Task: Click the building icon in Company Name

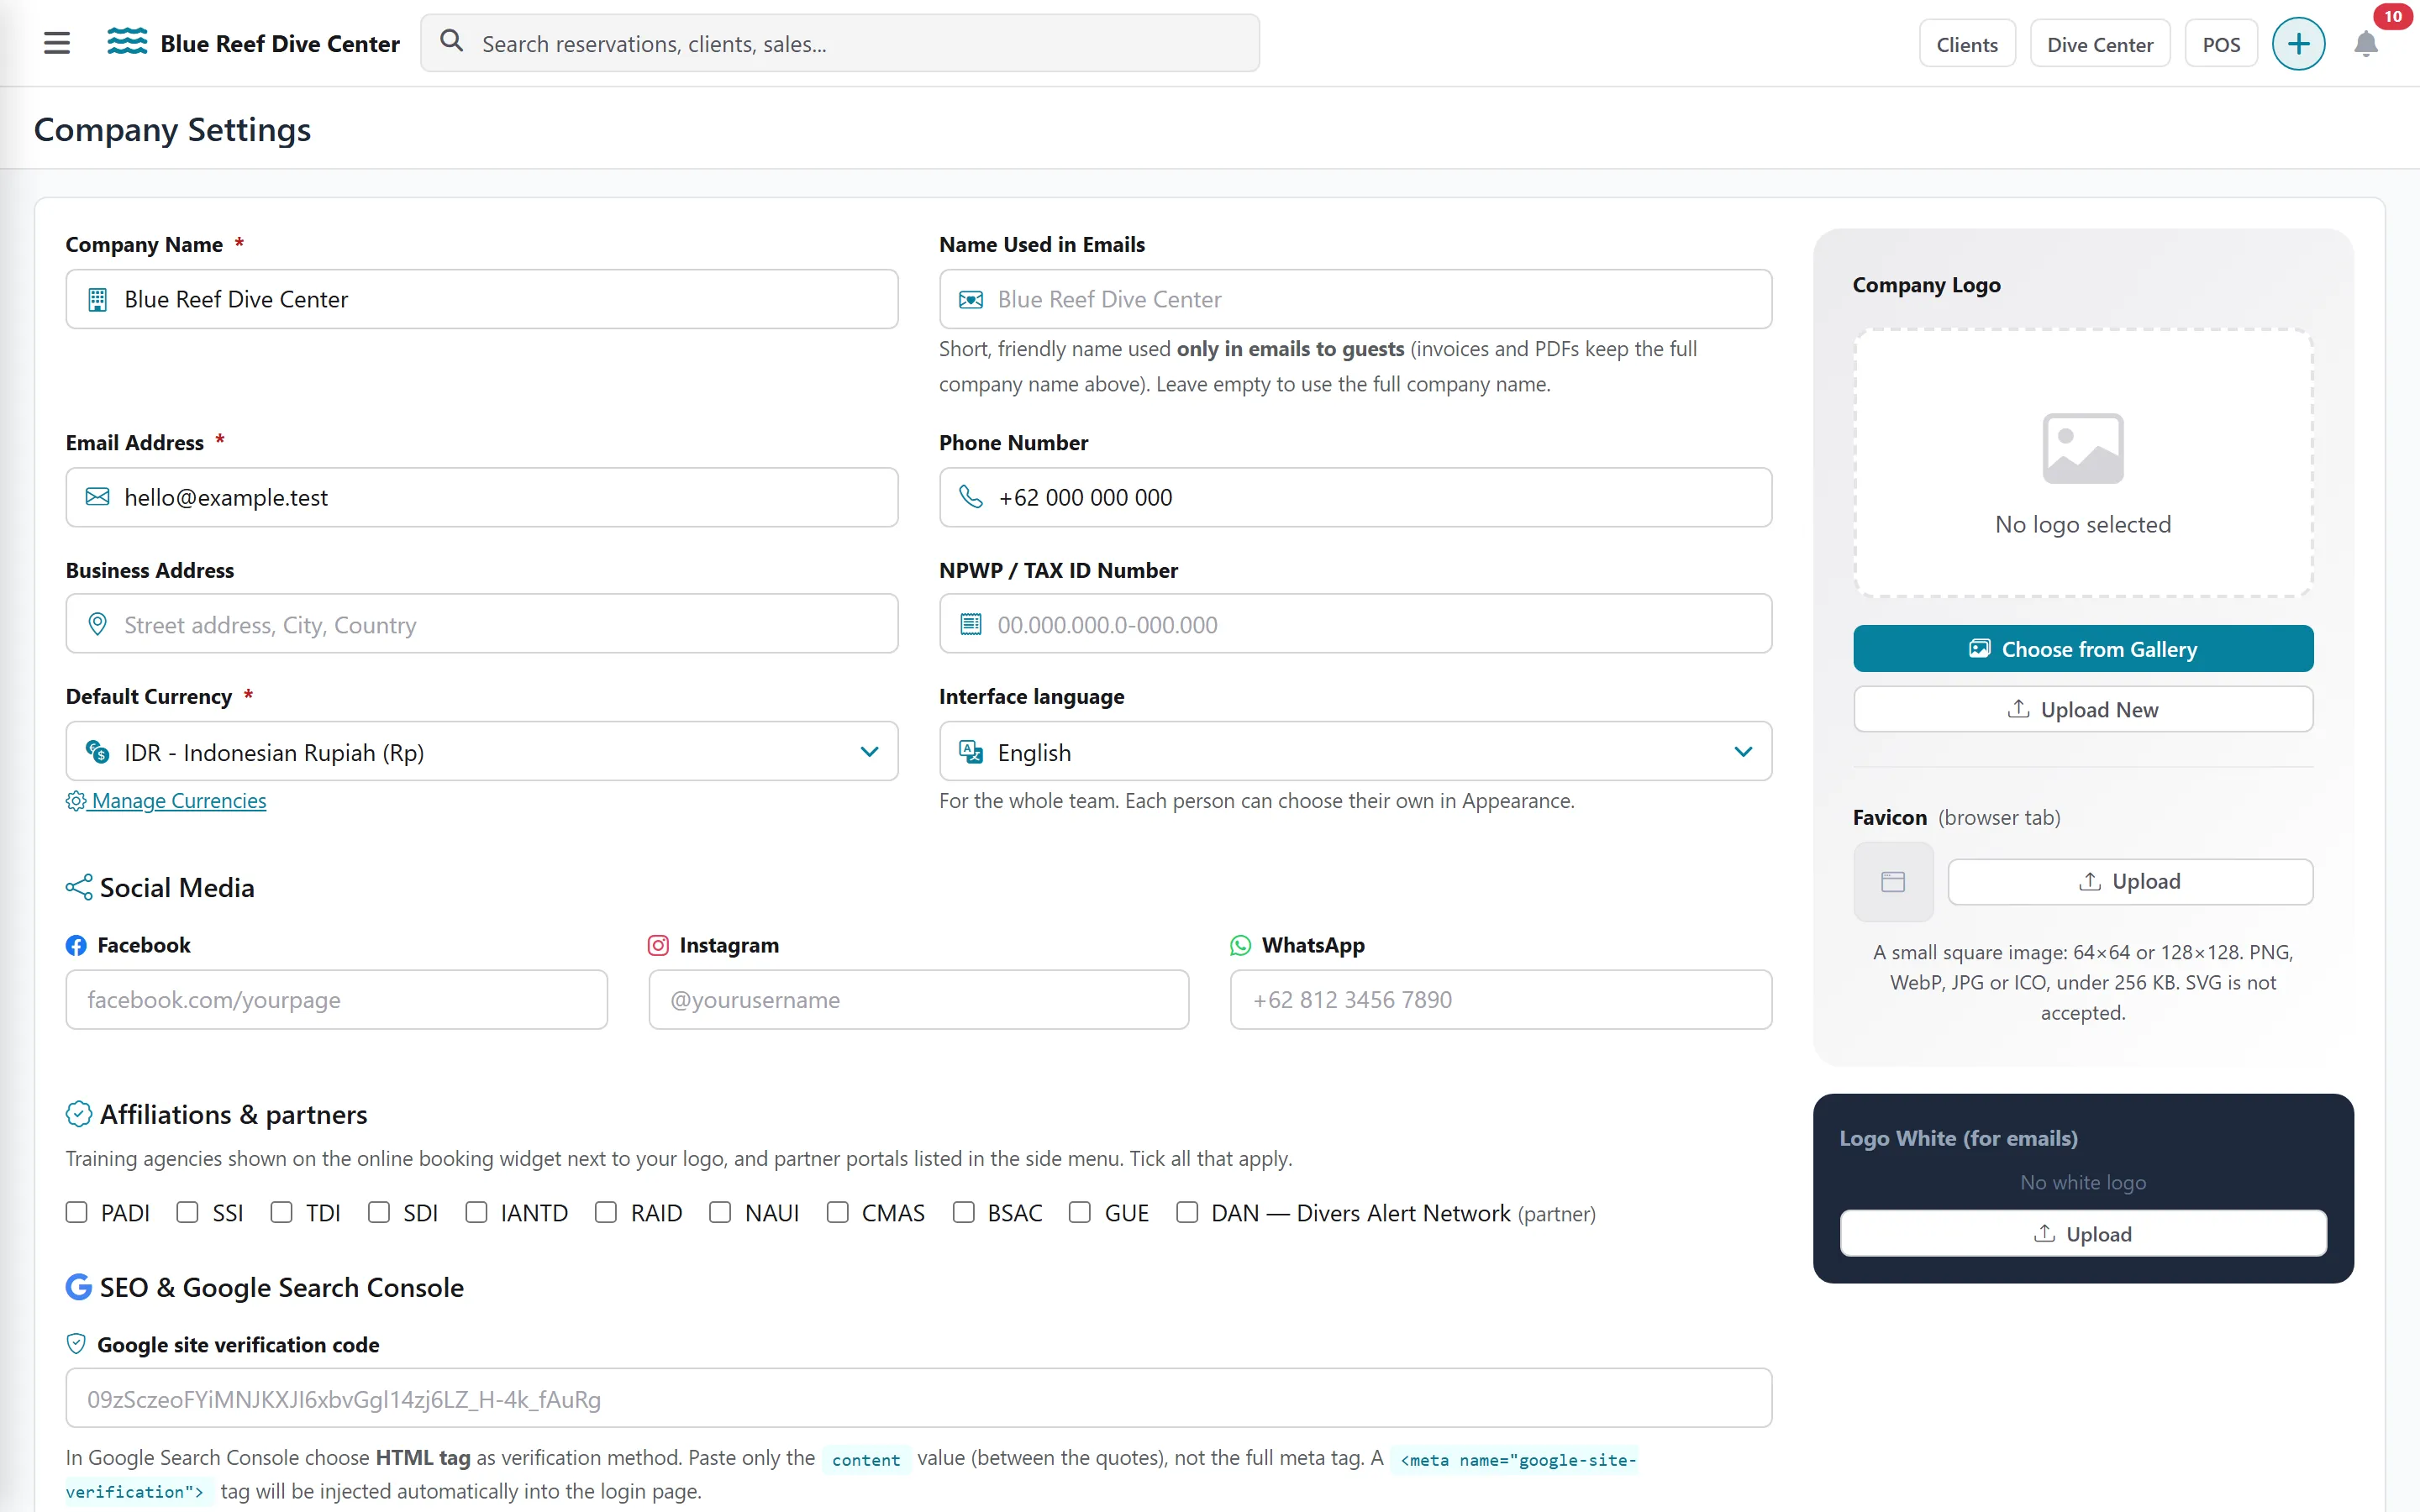Action: click(97, 299)
